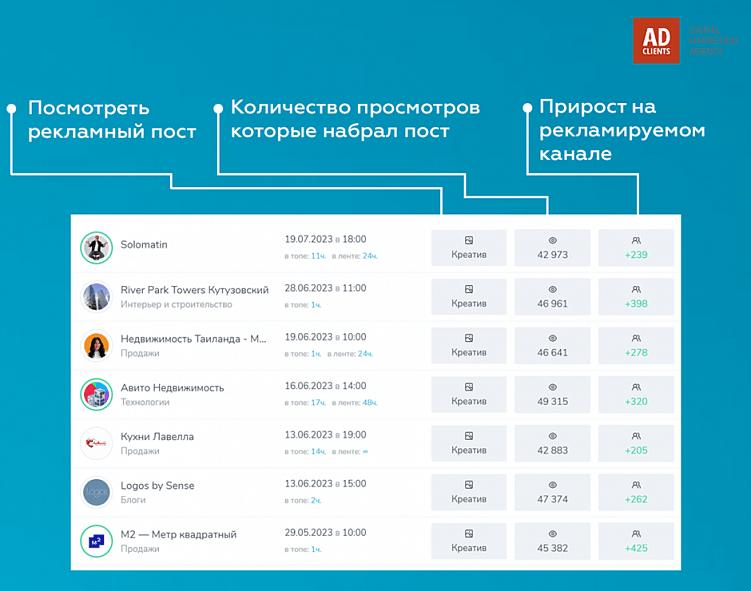
Task: Click 'в топе: 17ч.' in Авито row
Action: 305,402
